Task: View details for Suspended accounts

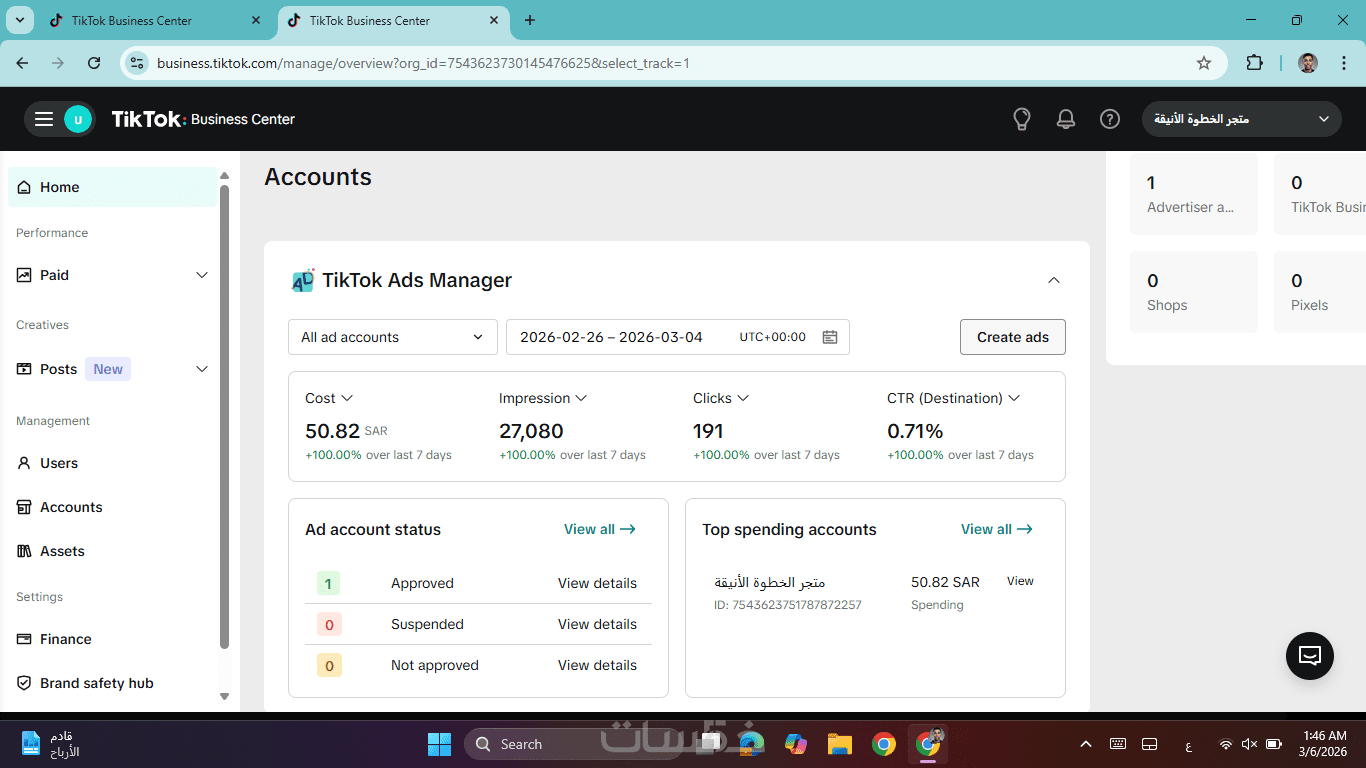Action: tap(597, 624)
